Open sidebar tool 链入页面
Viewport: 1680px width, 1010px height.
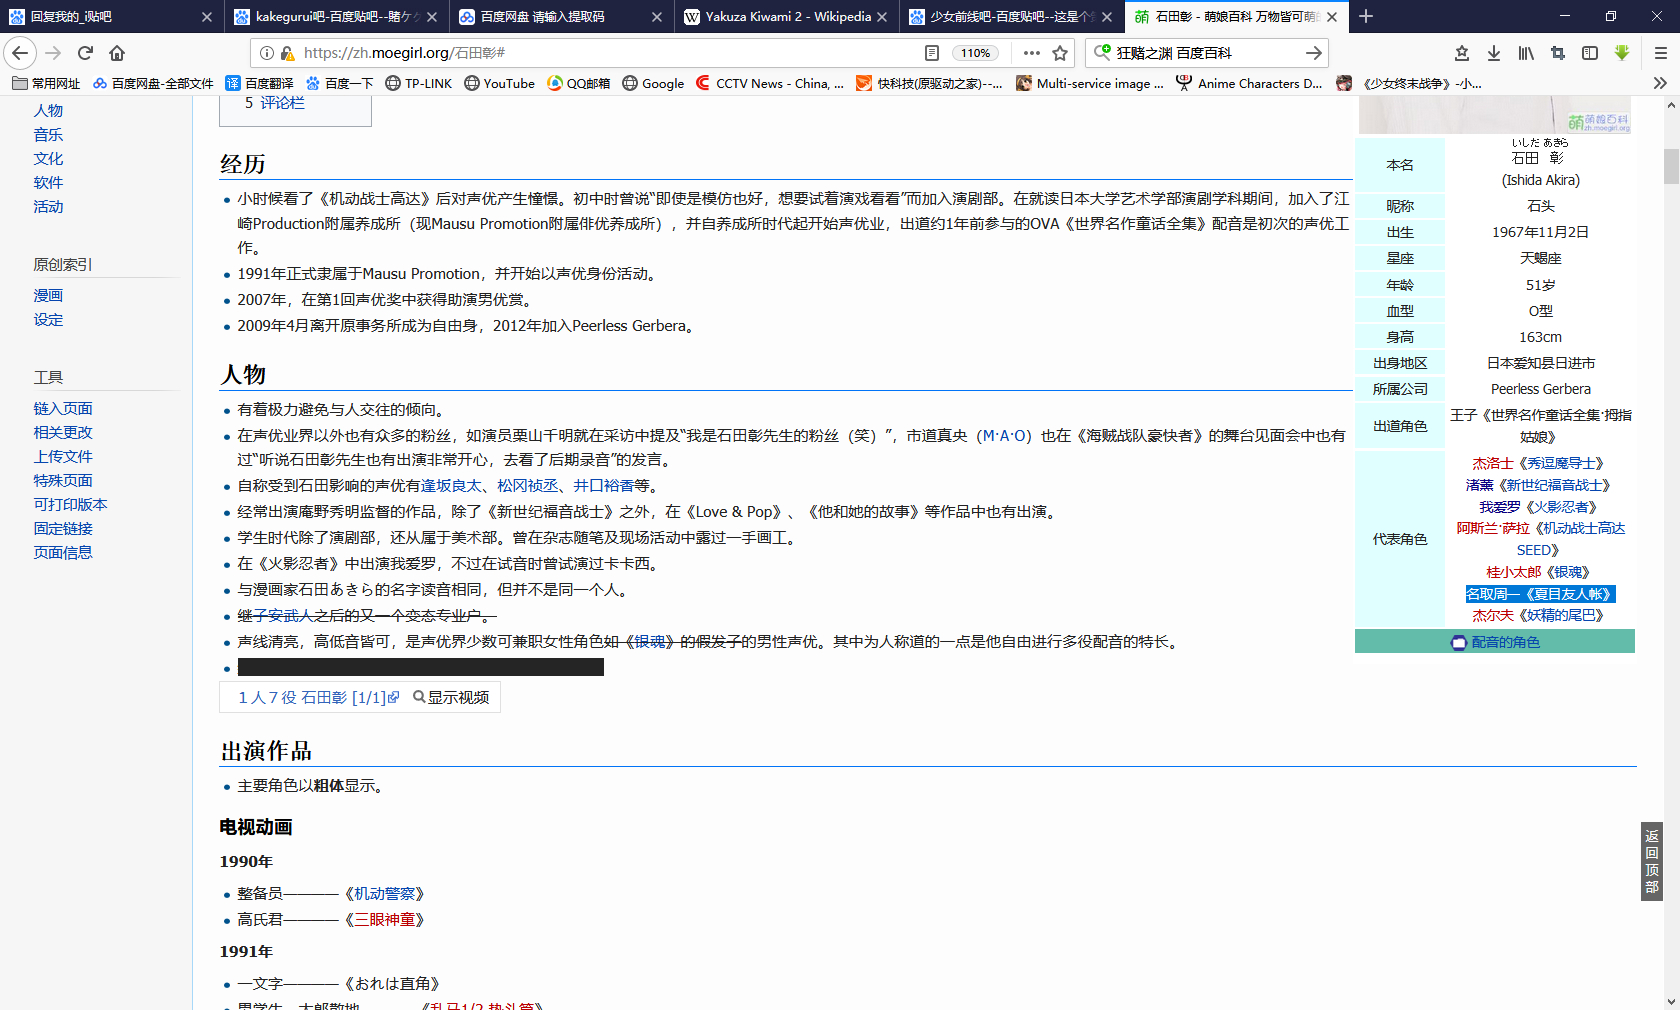pyautogui.click(x=63, y=408)
